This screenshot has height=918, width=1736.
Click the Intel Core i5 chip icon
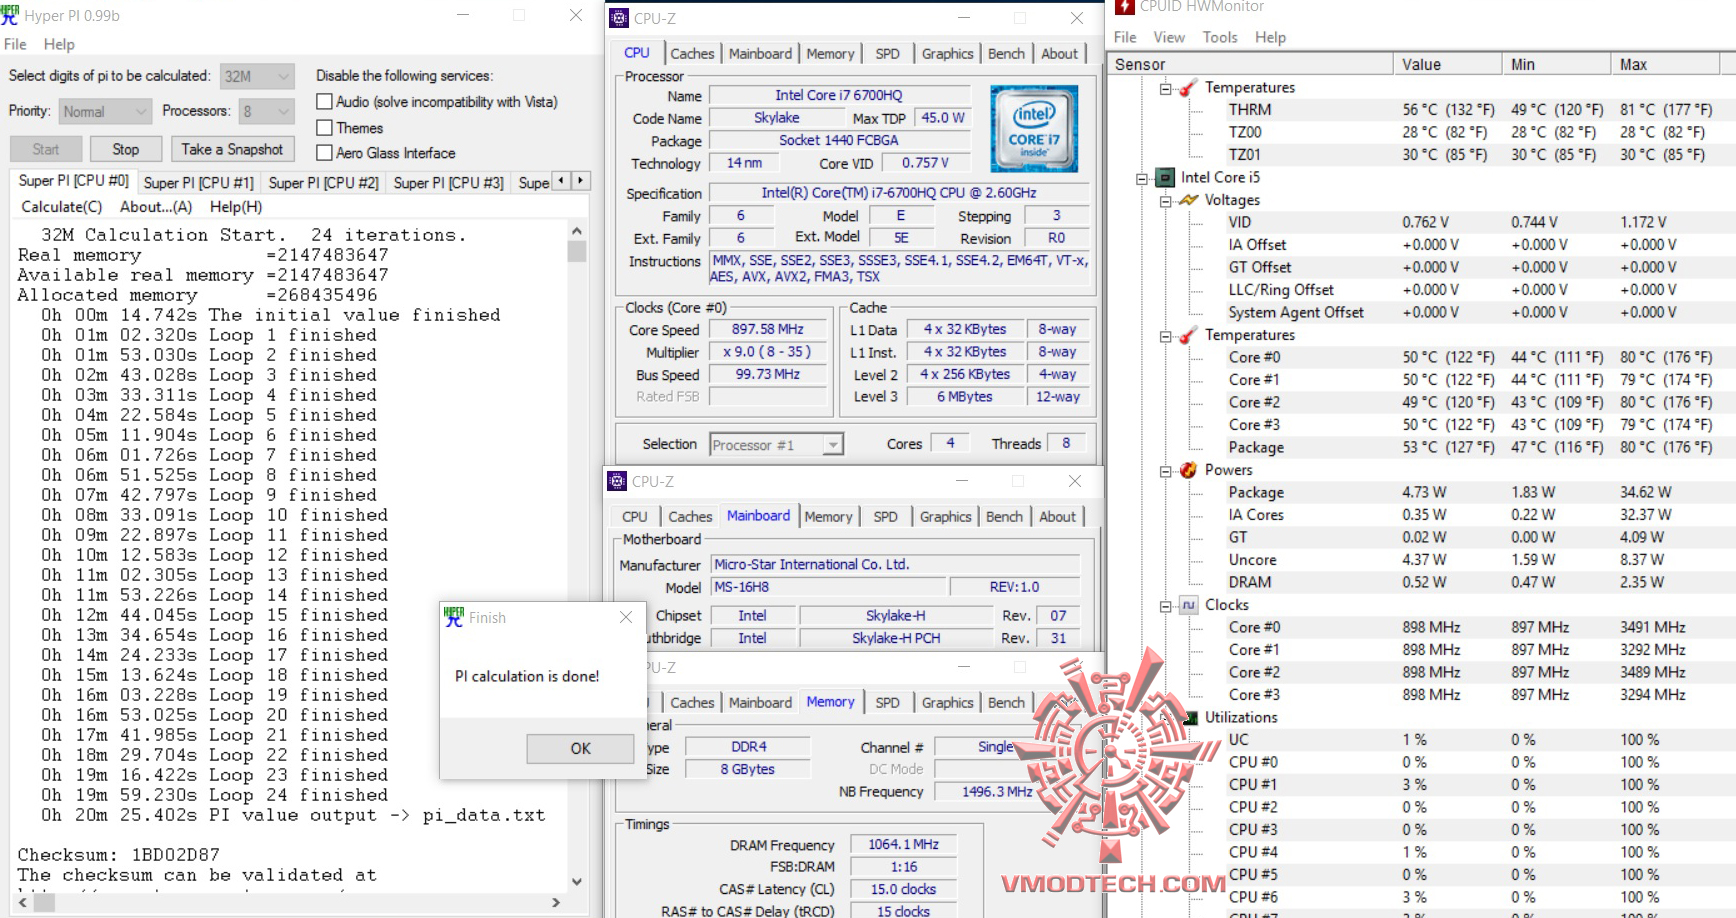tap(1165, 177)
